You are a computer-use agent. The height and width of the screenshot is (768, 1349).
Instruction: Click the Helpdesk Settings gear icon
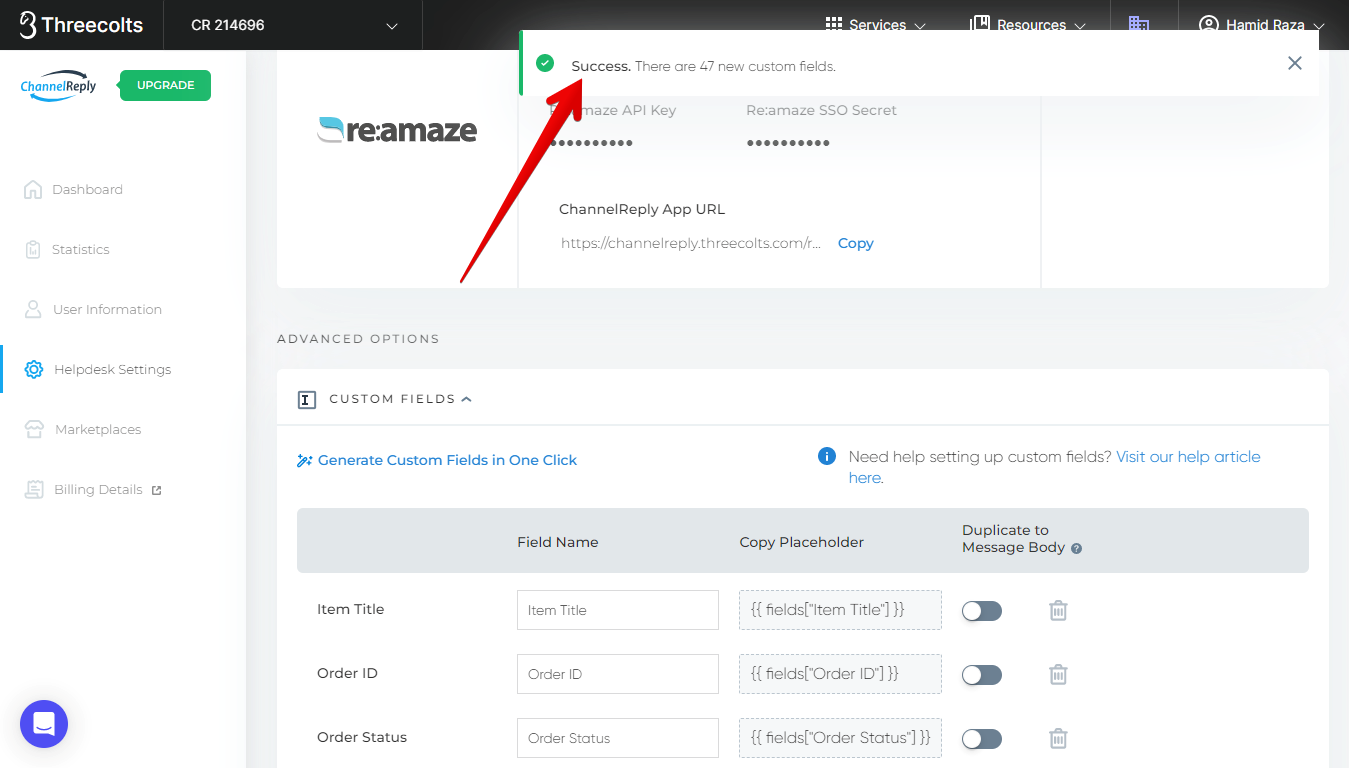pos(34,369)
